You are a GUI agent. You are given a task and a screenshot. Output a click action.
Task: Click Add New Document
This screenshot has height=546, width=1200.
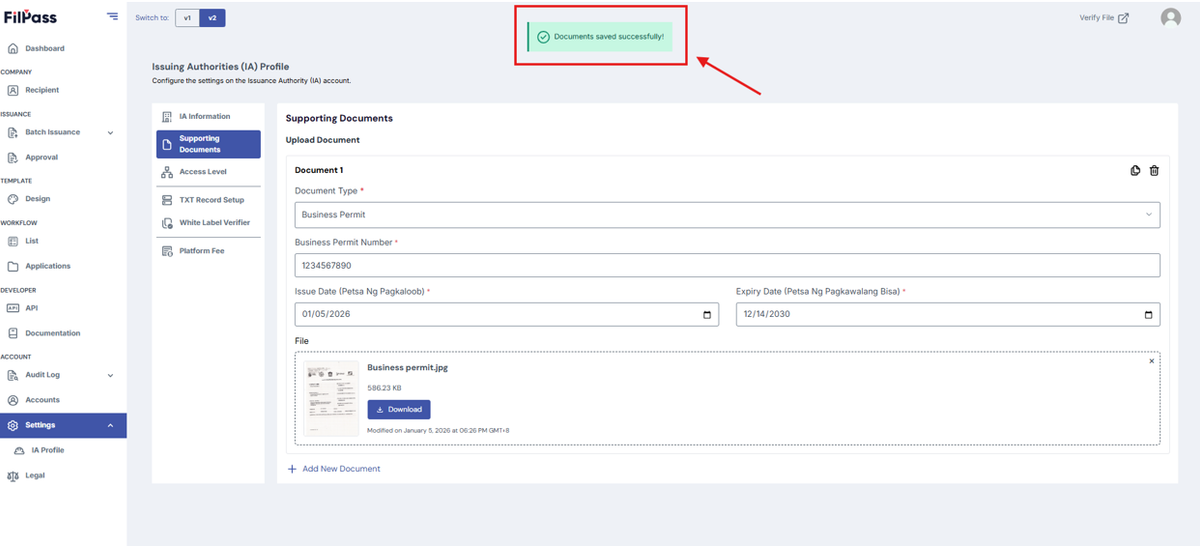[334, 469]
